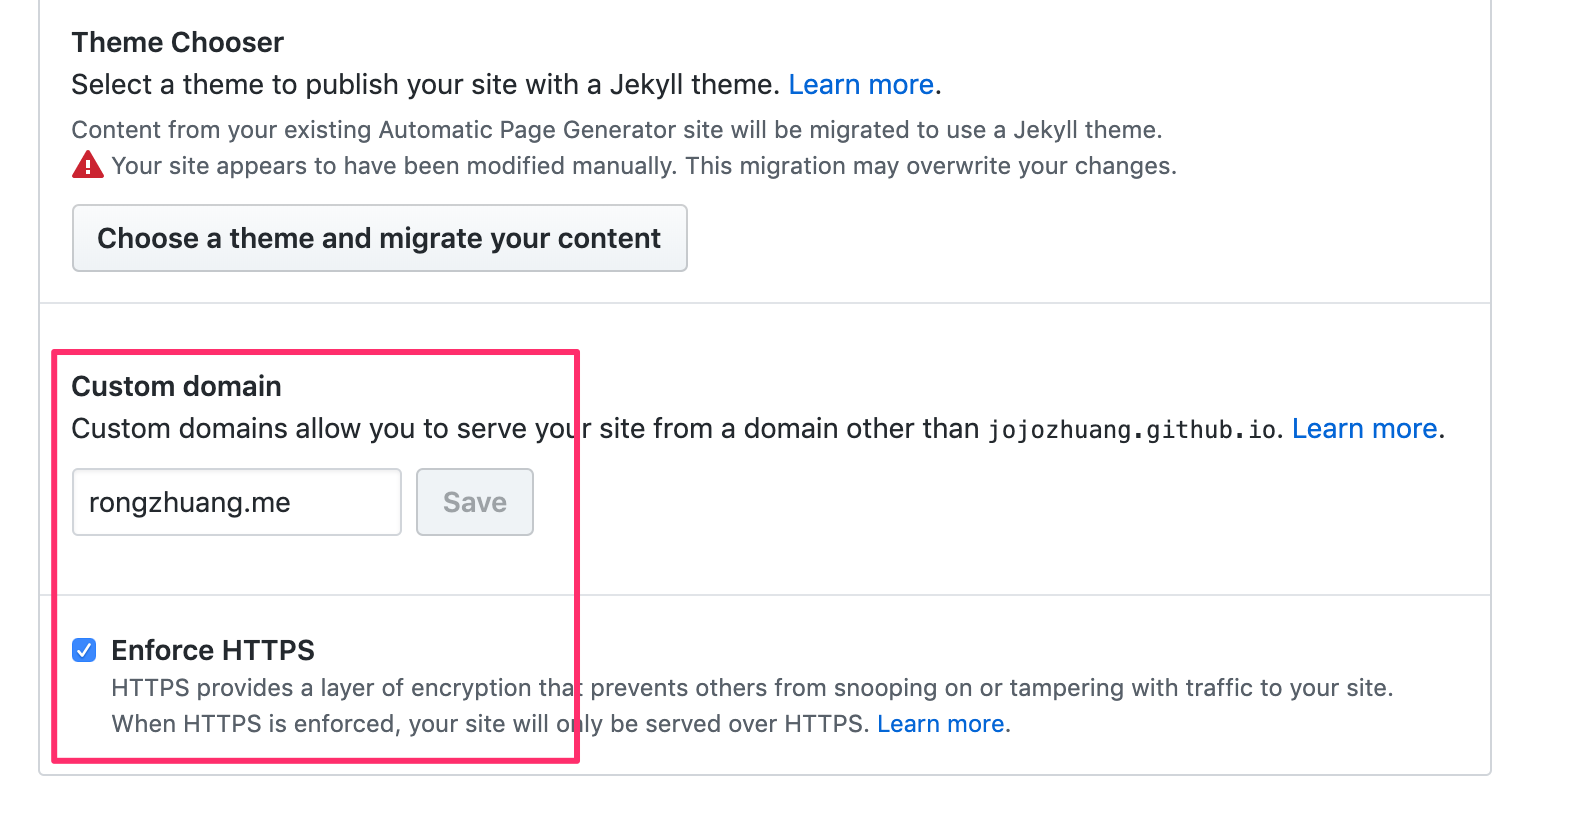
Task: Click the Enforce HTTPS label text
Action: tap(213, 650)
